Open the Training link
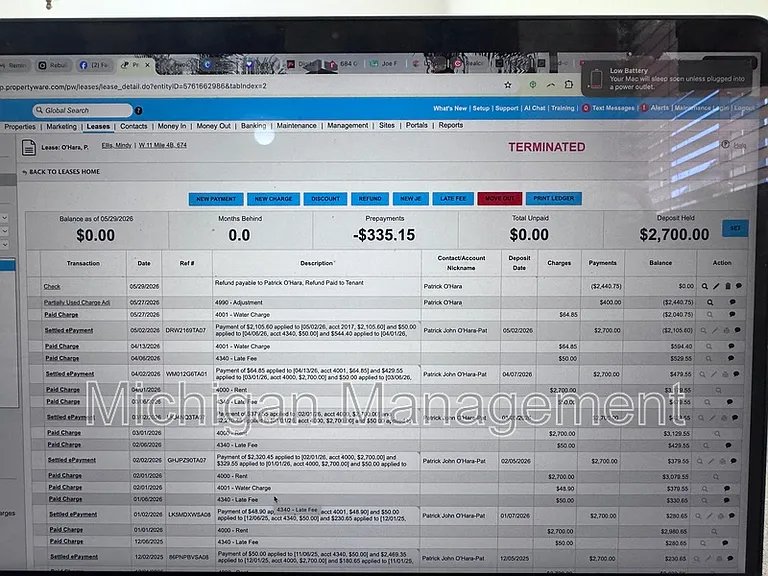This screenshot has width=768, height=576. [x=562, y=108]
